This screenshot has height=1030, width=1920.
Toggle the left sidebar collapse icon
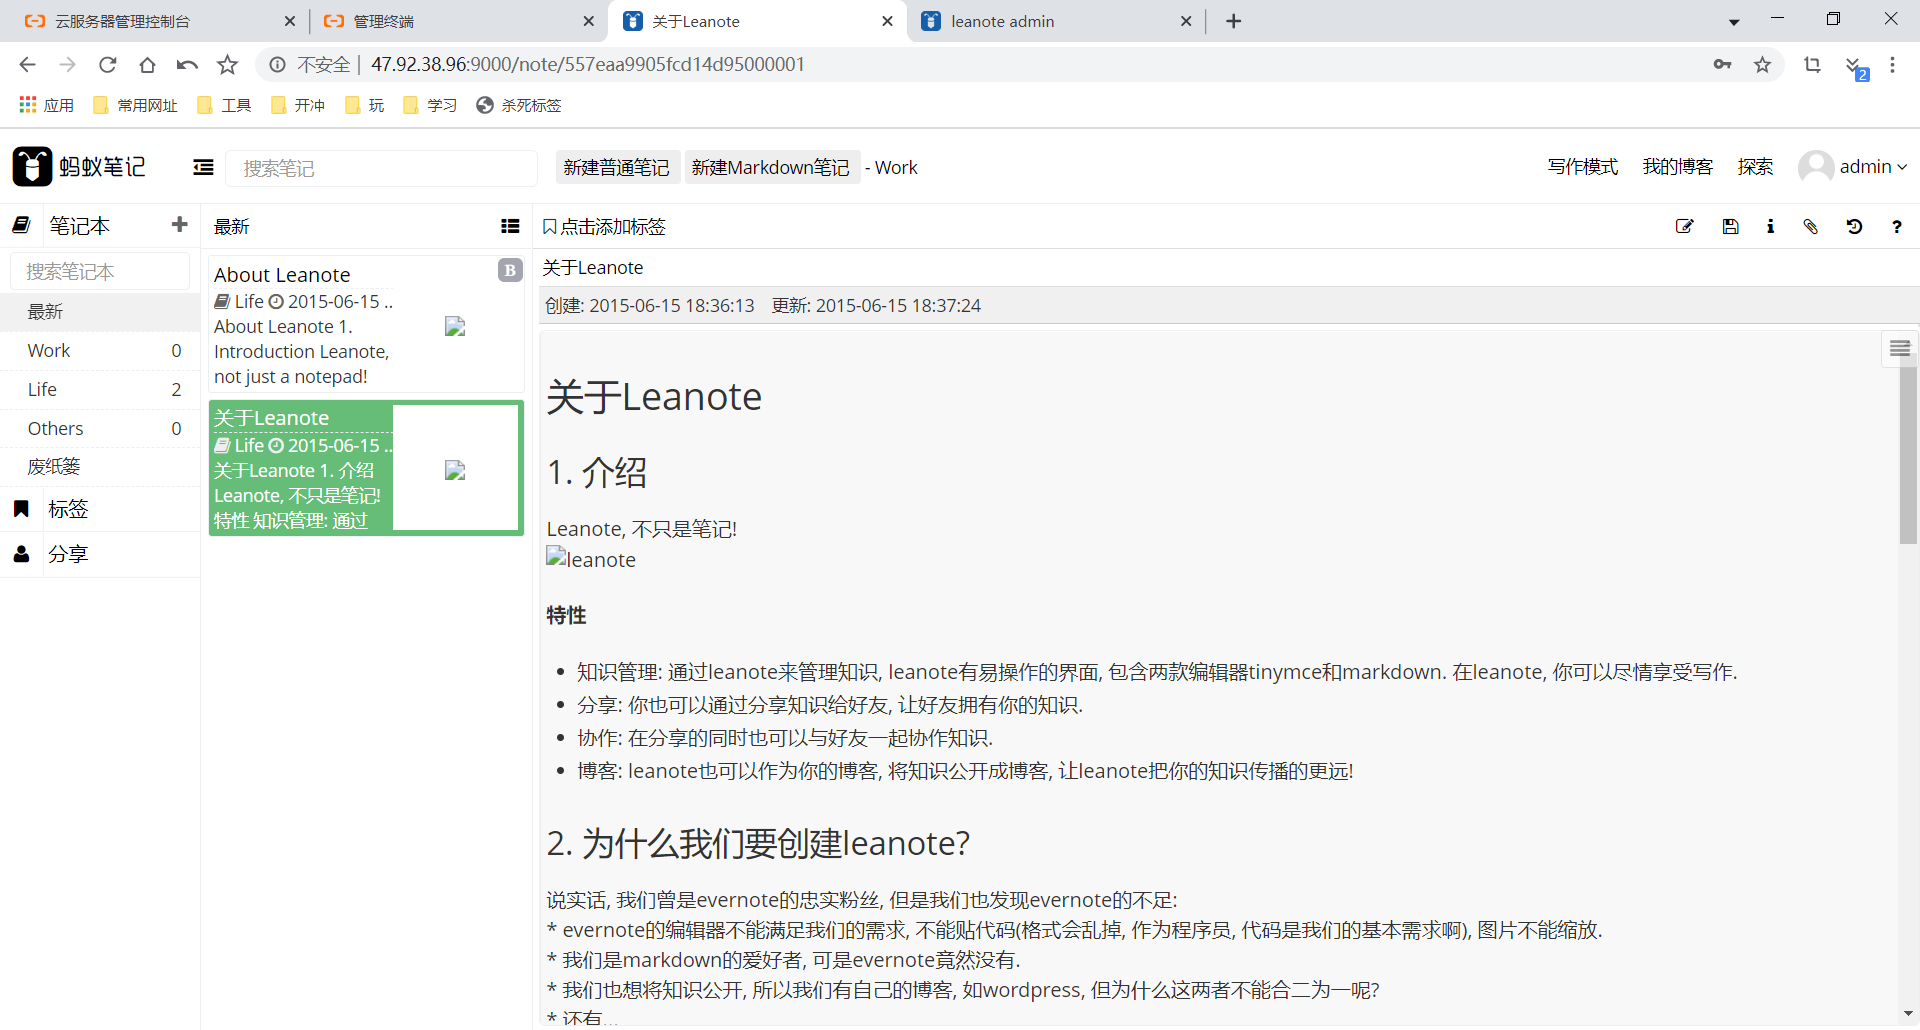tap(203, 168)
